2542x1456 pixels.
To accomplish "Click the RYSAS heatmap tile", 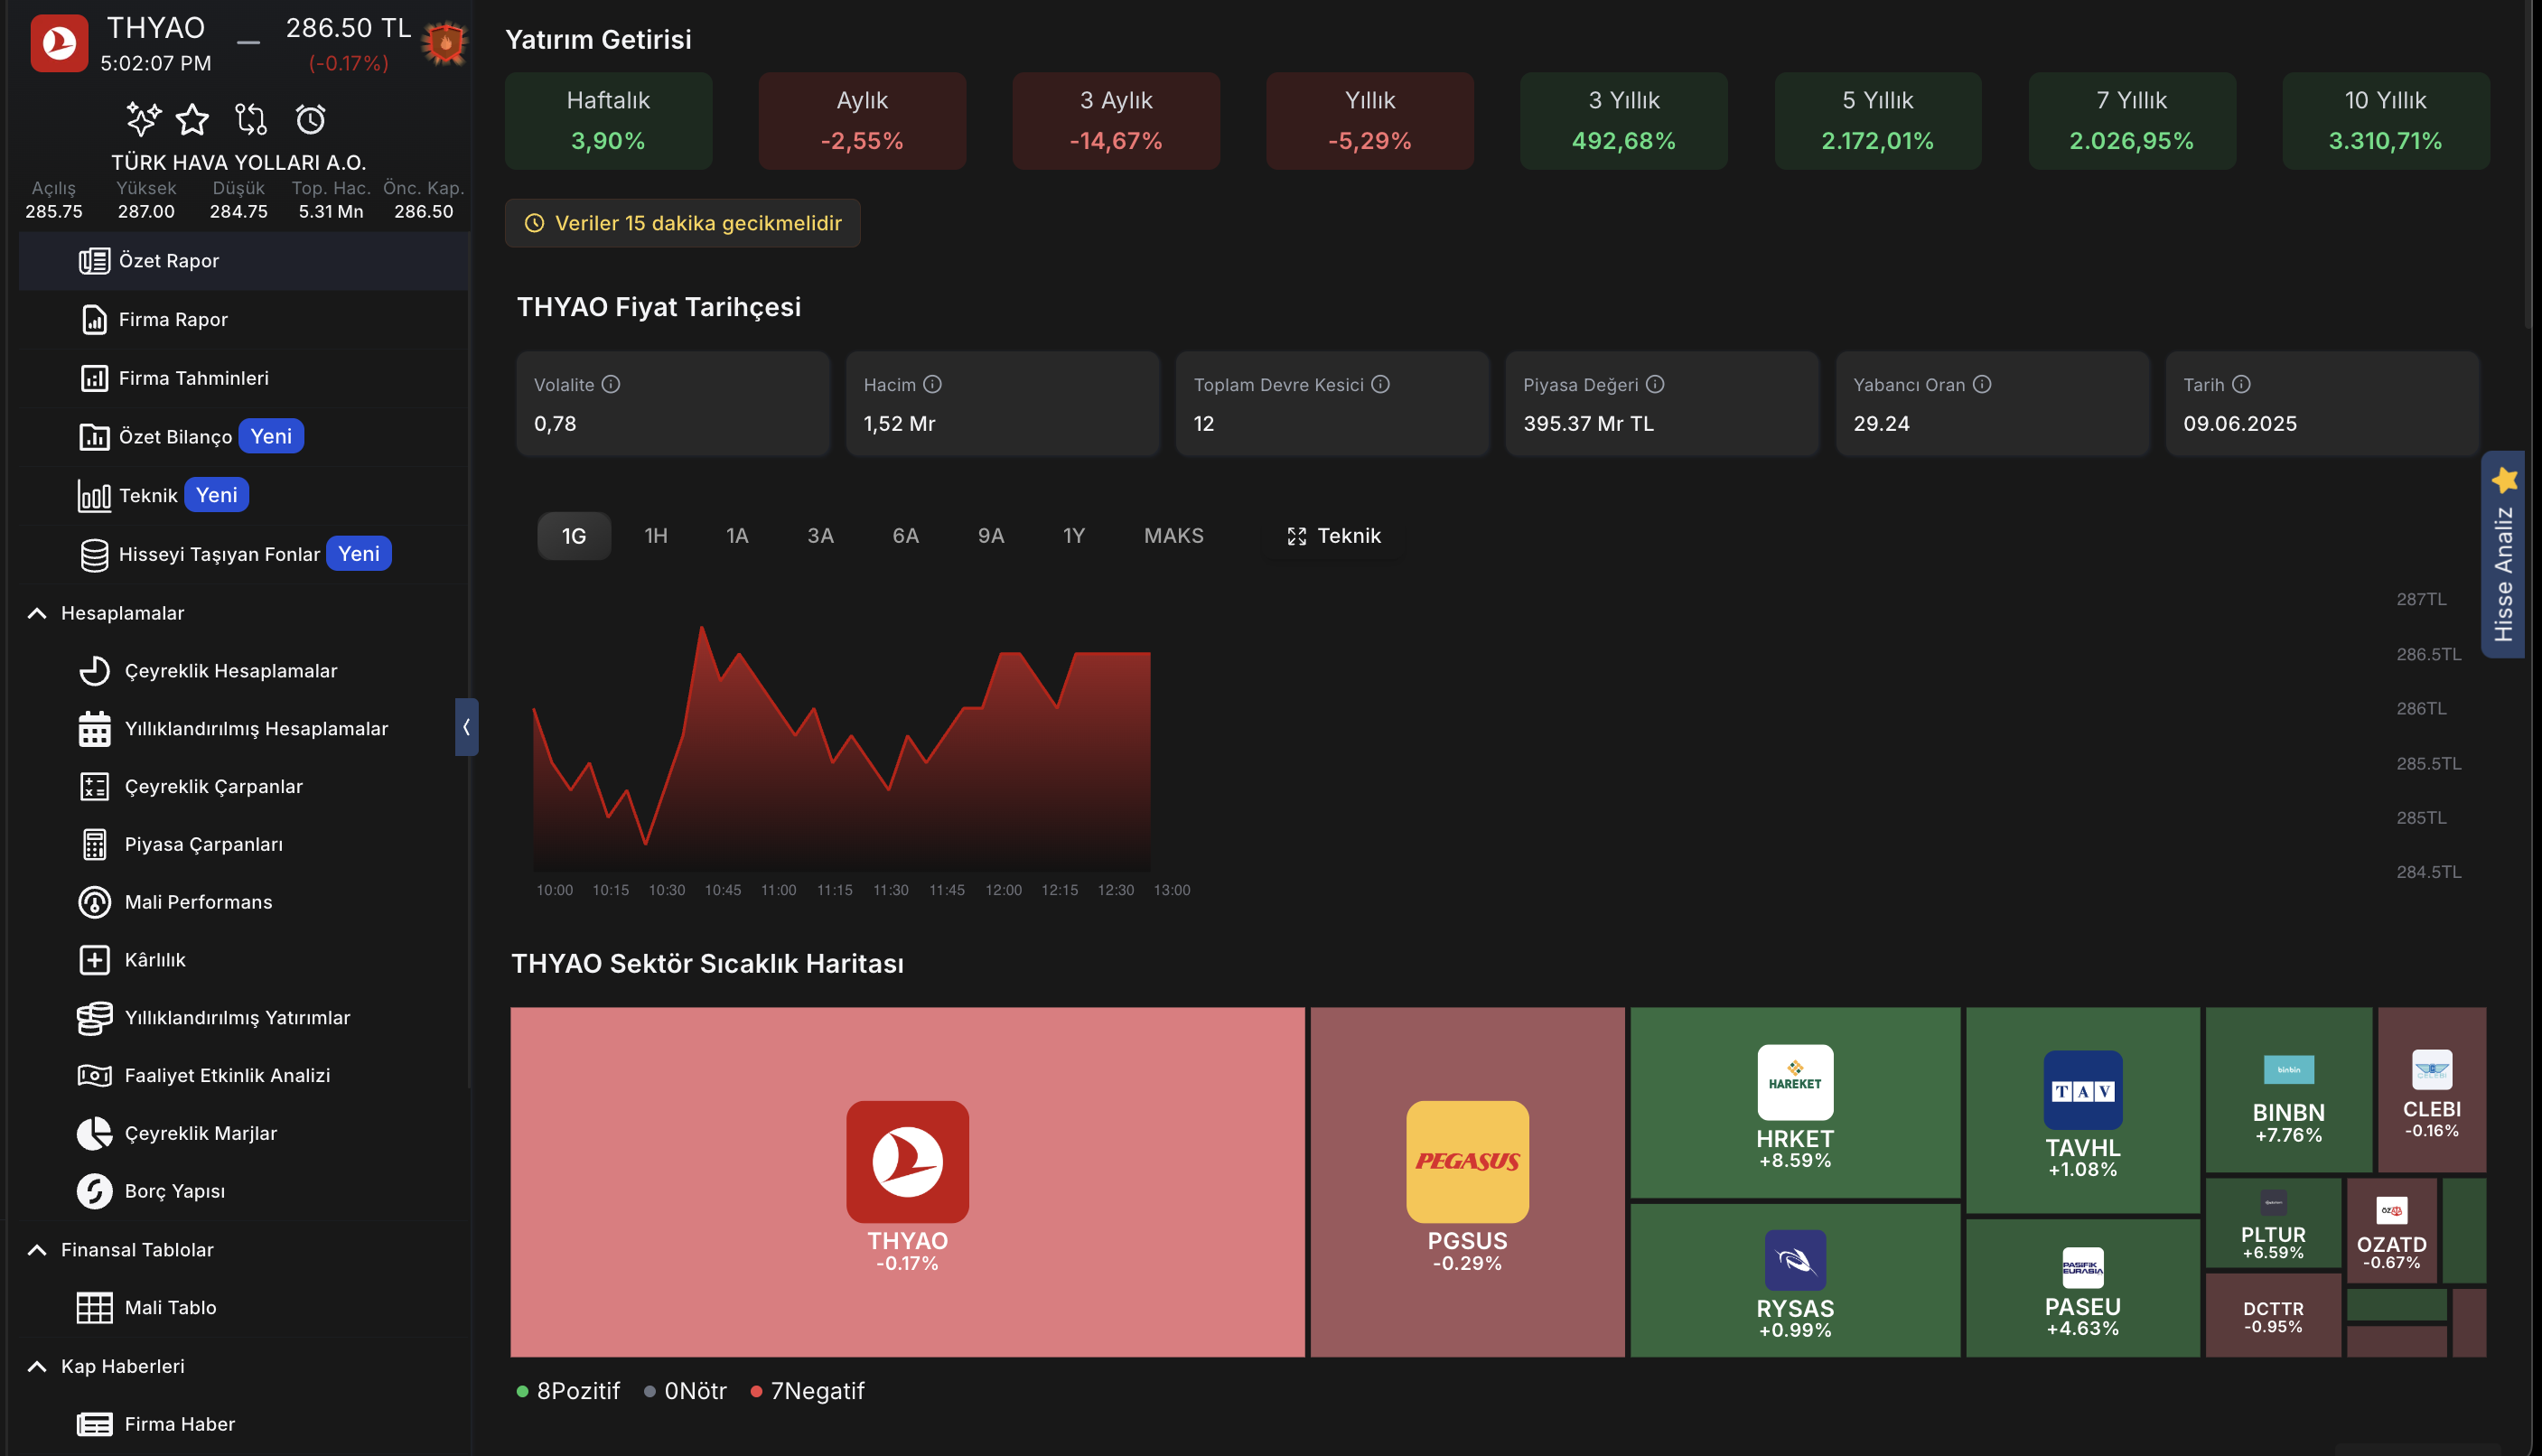I will click(x=1795, y=1281).
